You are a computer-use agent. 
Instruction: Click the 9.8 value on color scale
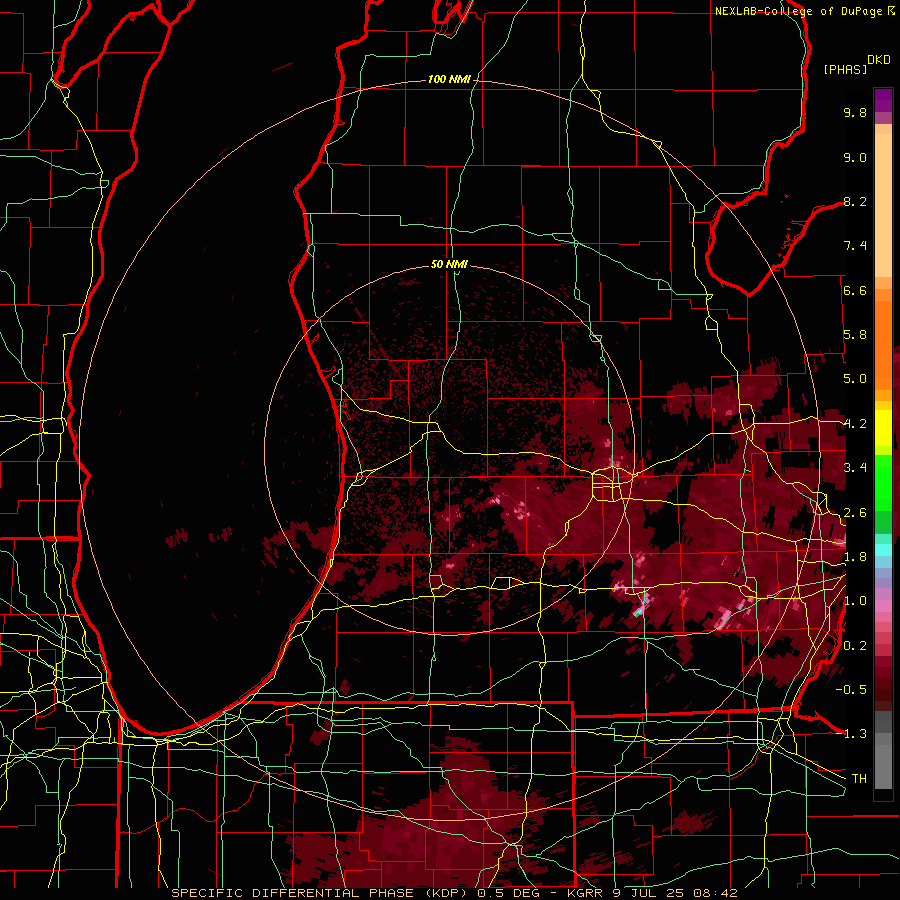pyautogui.click(x=855, y=112)
